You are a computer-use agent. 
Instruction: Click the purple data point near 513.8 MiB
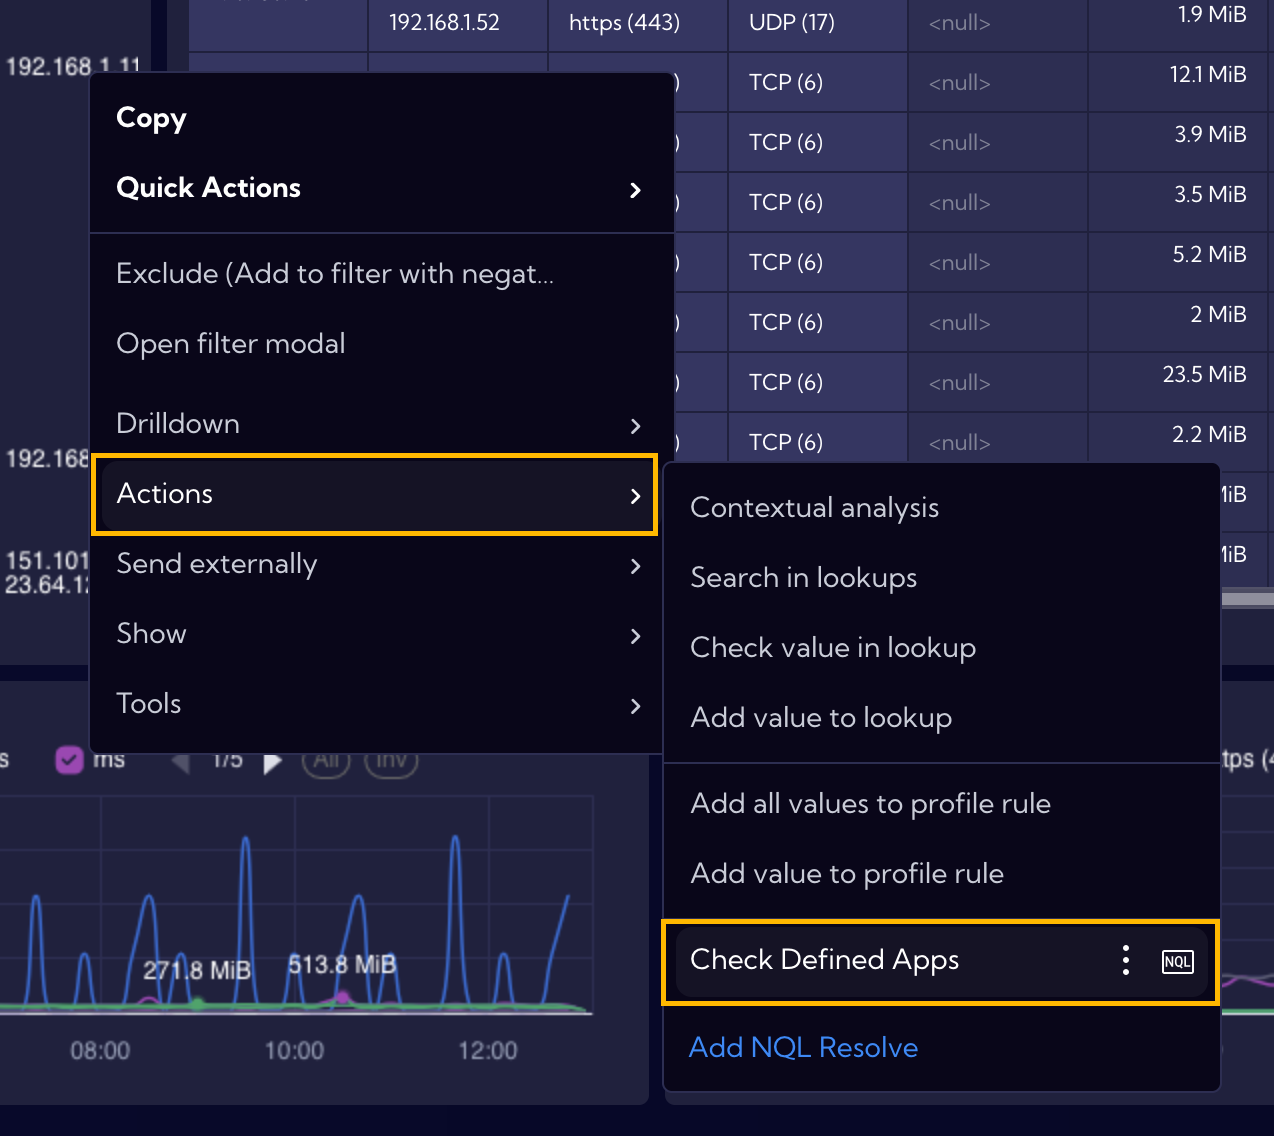click(342, 997)
